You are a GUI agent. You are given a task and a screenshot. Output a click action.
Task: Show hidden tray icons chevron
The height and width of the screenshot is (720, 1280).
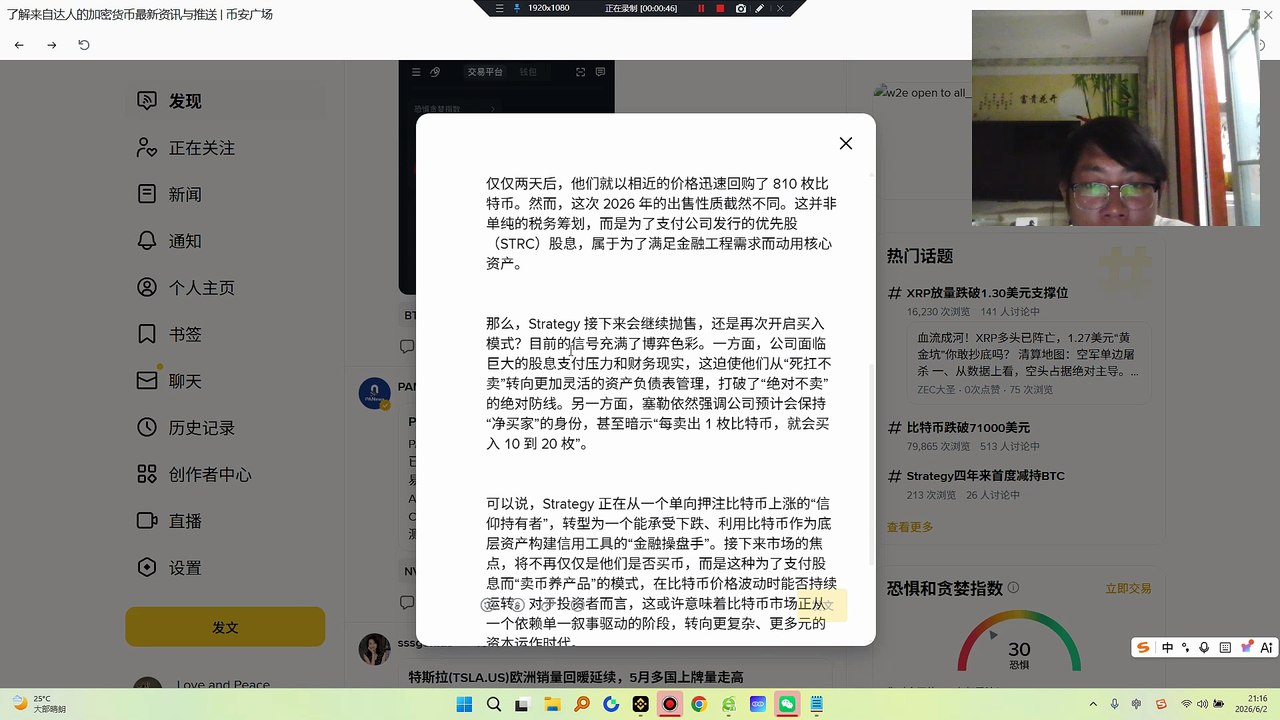click(x=1093, y=704)
